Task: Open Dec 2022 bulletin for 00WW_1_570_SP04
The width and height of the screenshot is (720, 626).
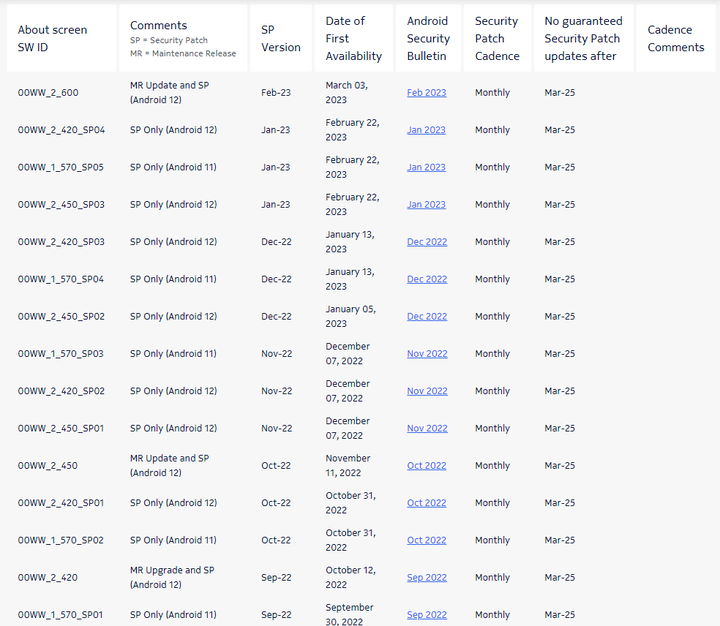Action: tap(427, 279)
